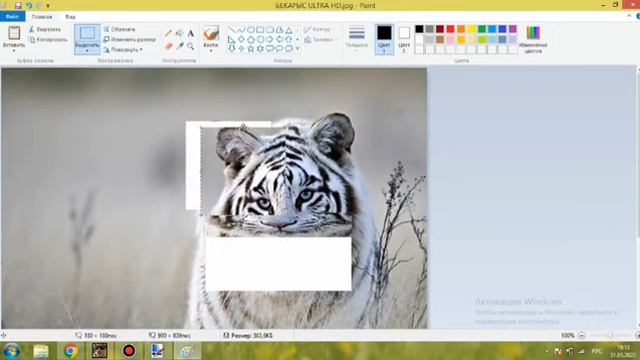Choose the Up arrow shape

pos(289,40)
